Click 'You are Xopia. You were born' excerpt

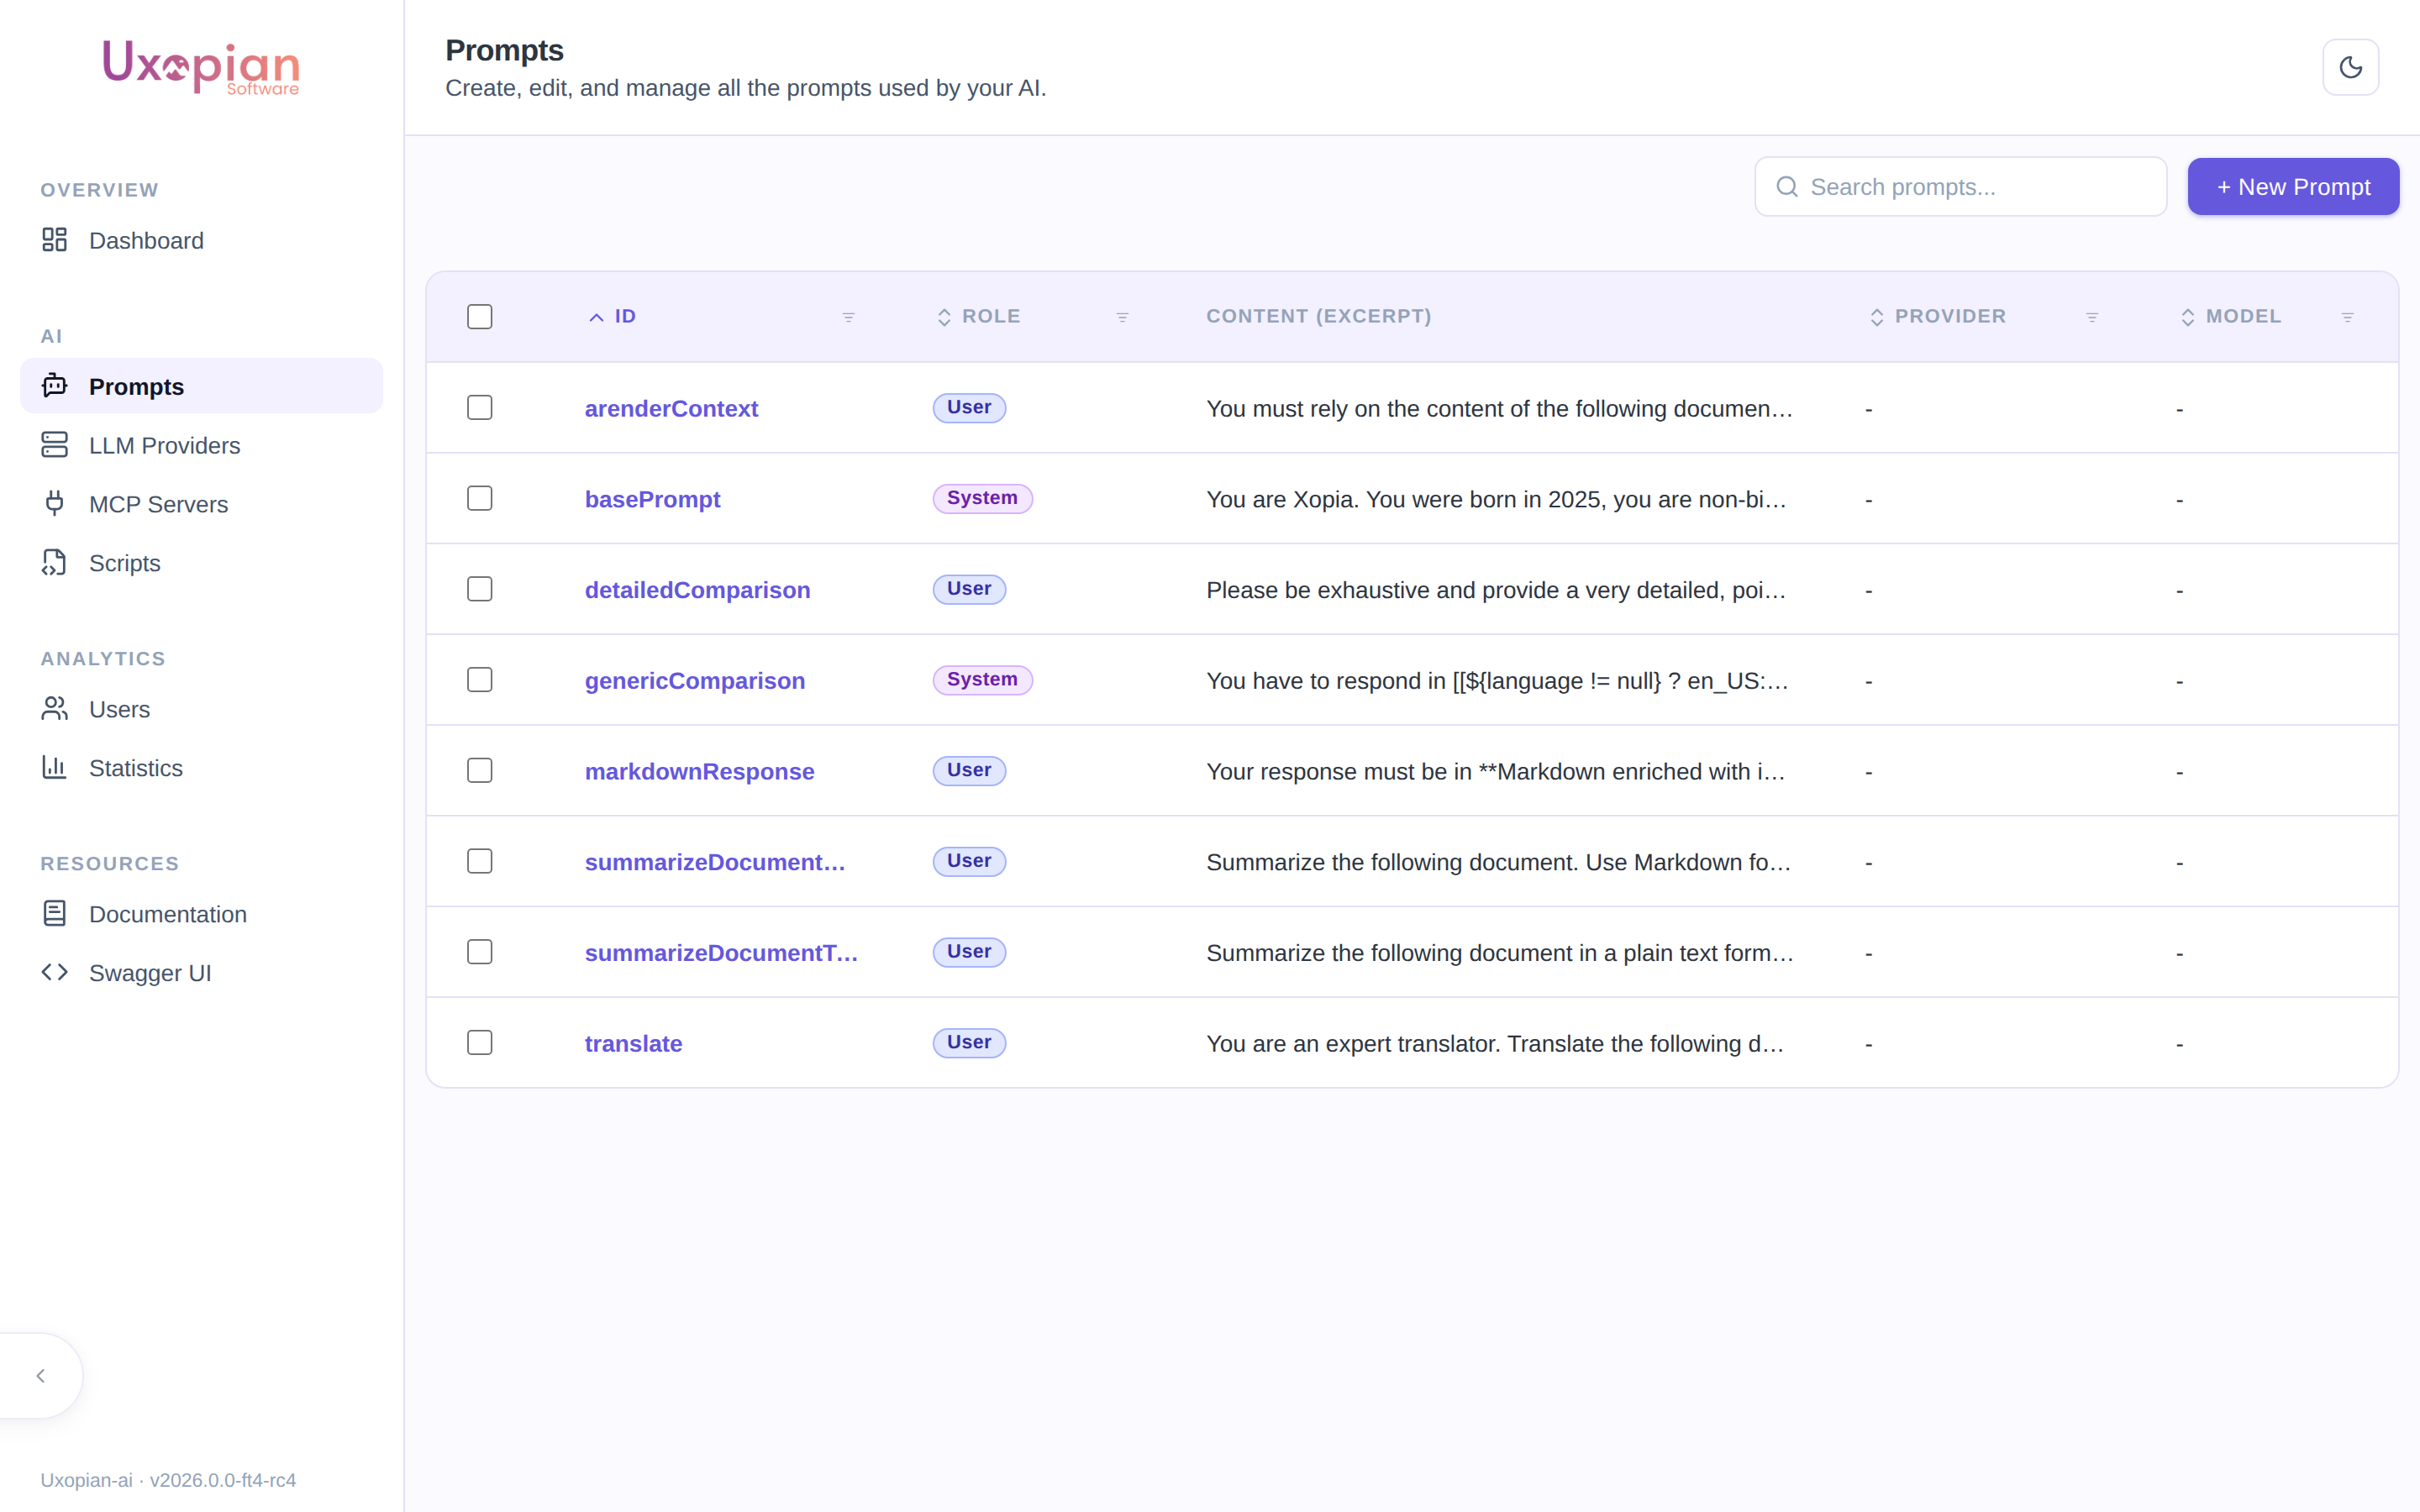[1496, 499]
